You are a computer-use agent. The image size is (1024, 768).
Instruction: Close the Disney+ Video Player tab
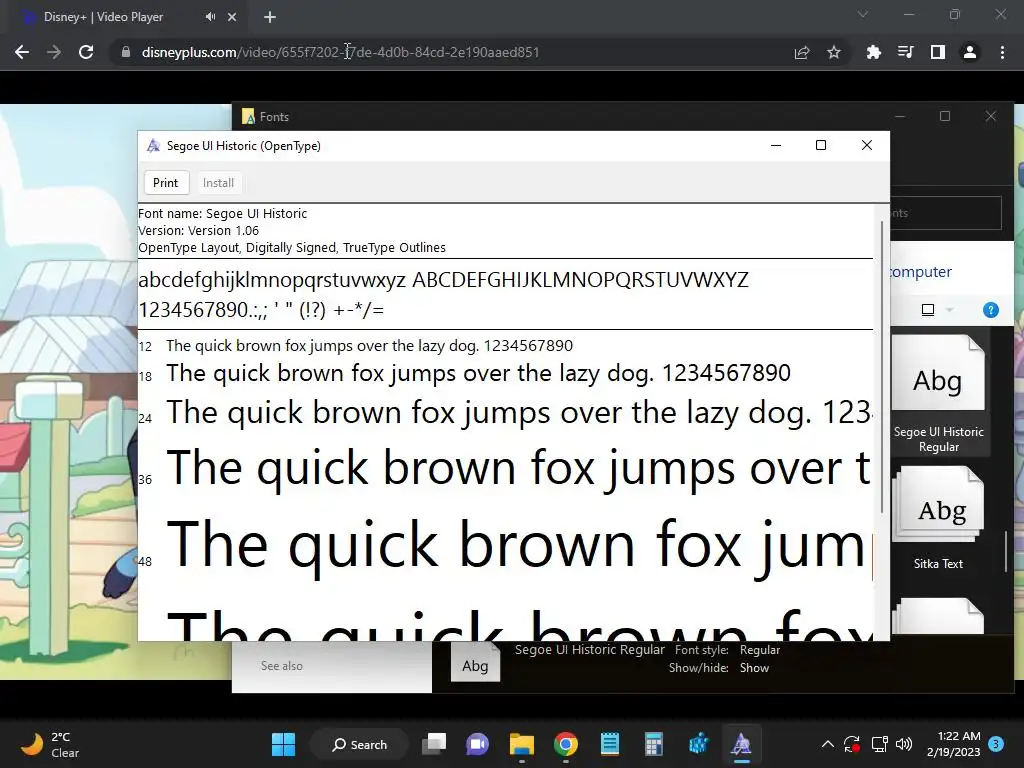click(232, 17)
